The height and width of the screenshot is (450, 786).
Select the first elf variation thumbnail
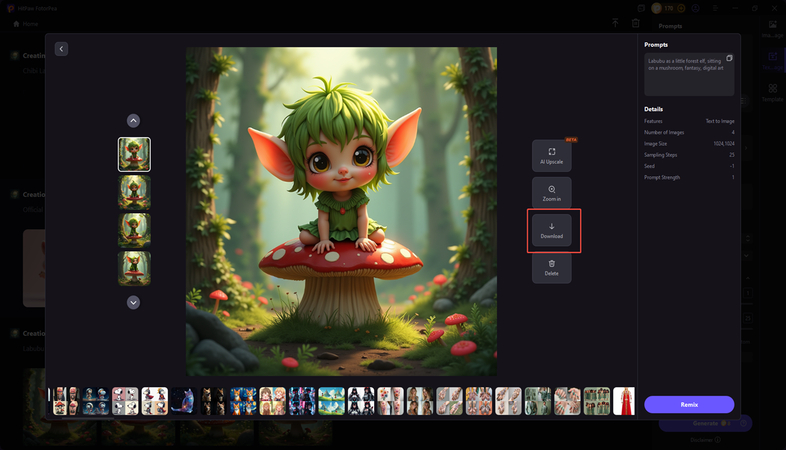tap(134, 154)
